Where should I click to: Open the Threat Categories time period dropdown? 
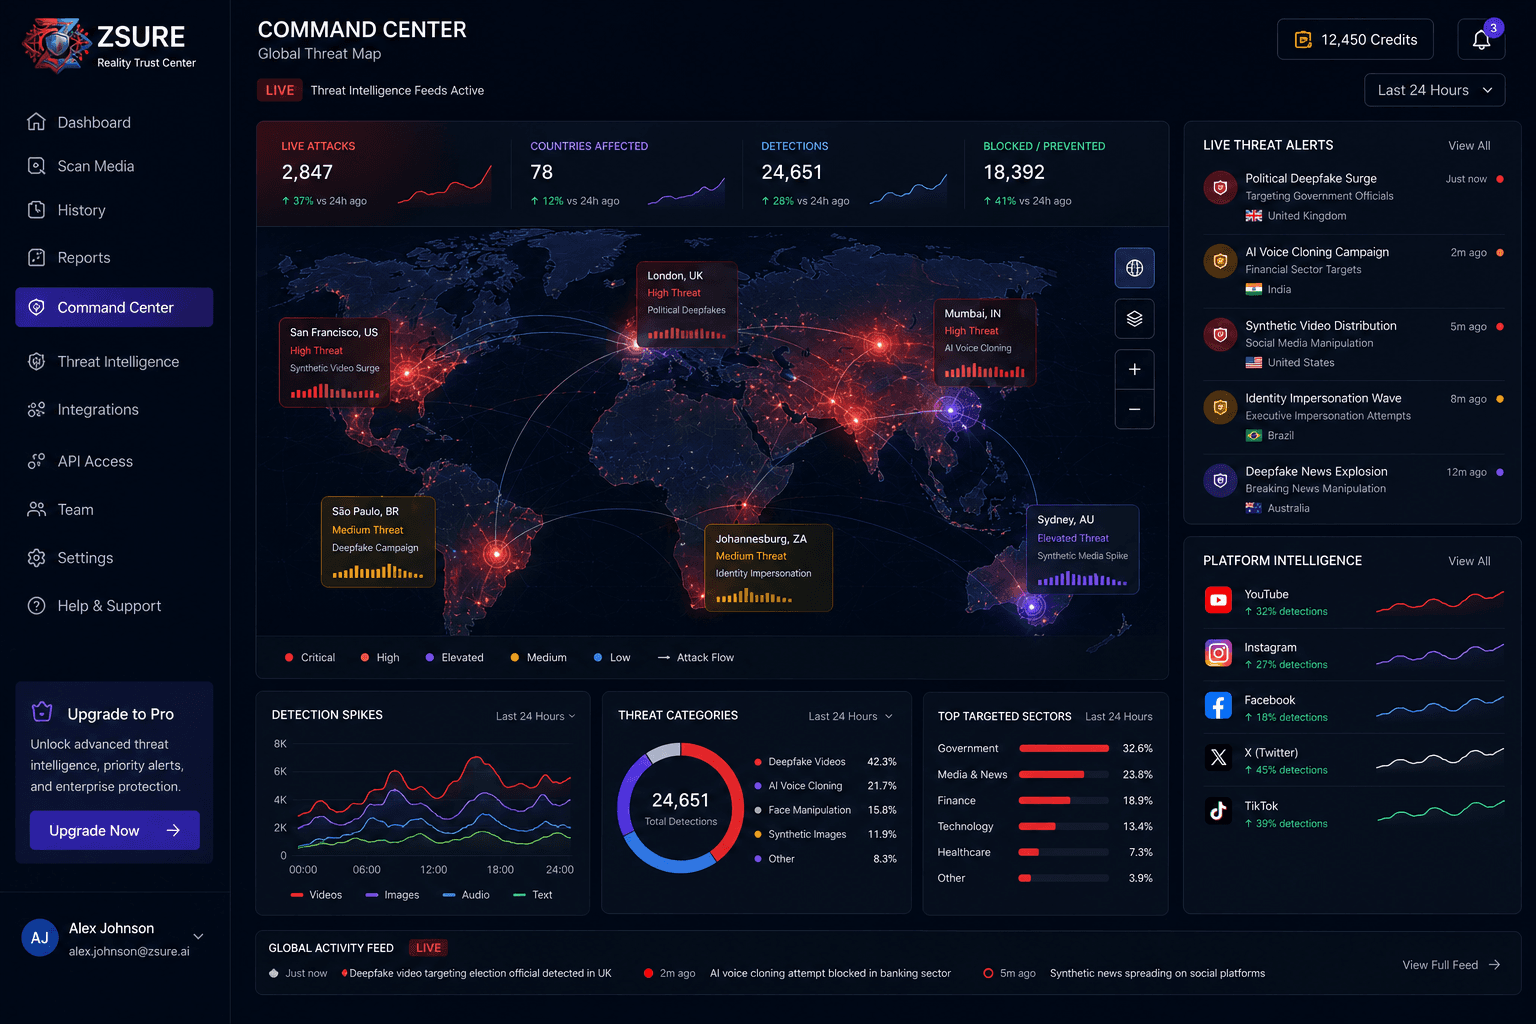850,716
